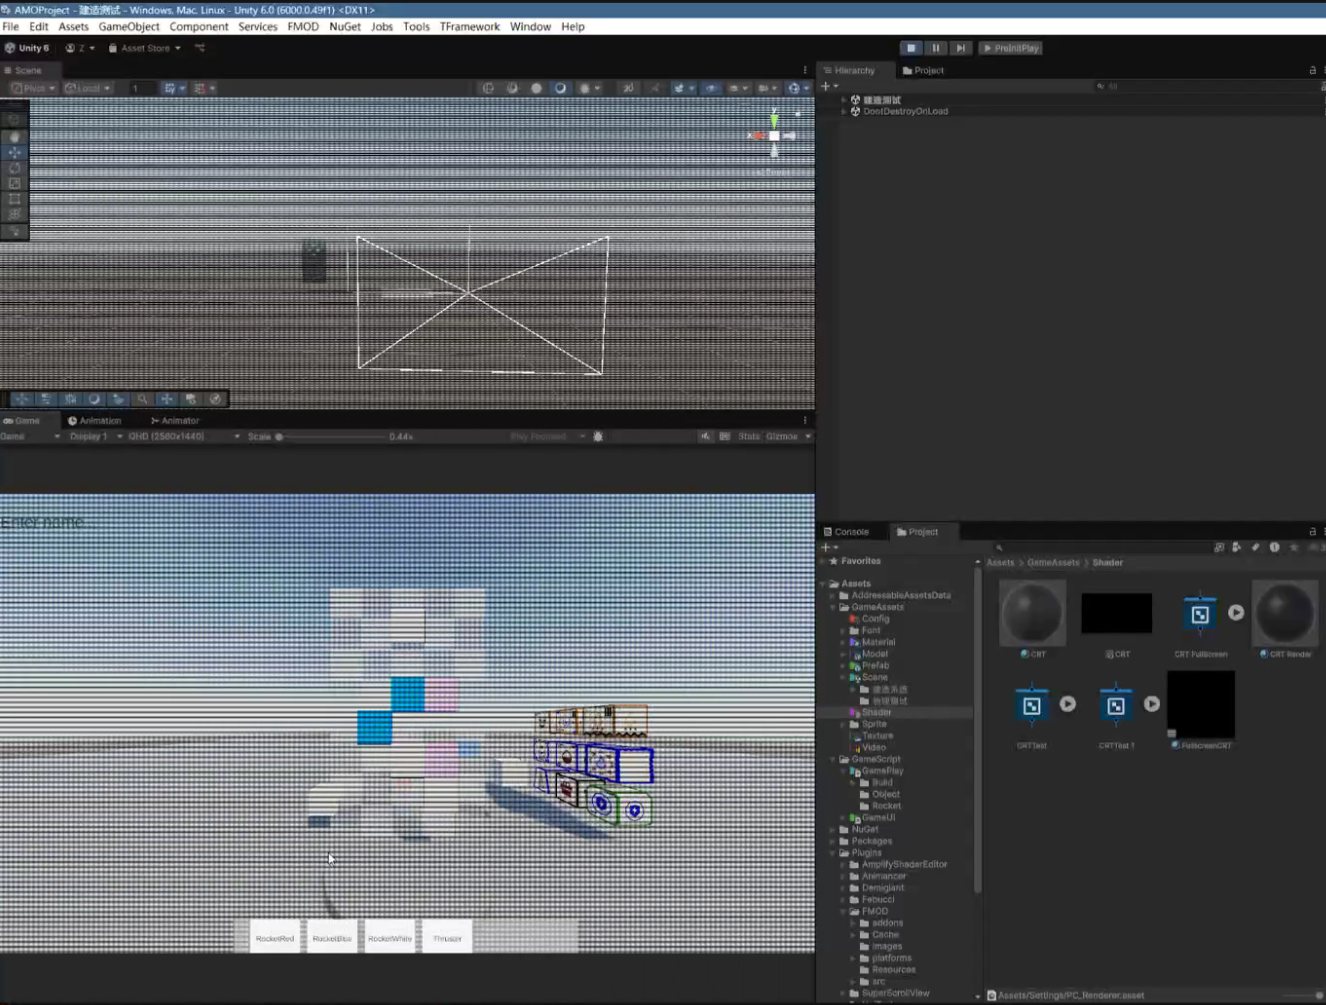Toggle Local/Global handle rotation mode
This screenshot has height=1005, width=1326.
[87, 88]
